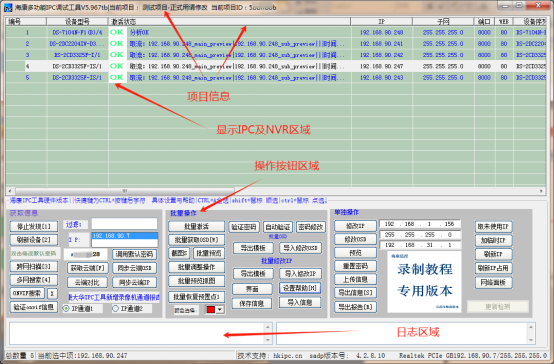This screenshot has height=364, width=554.
Task: Click the 导入信息 button
Action: [x=300, y=303]
